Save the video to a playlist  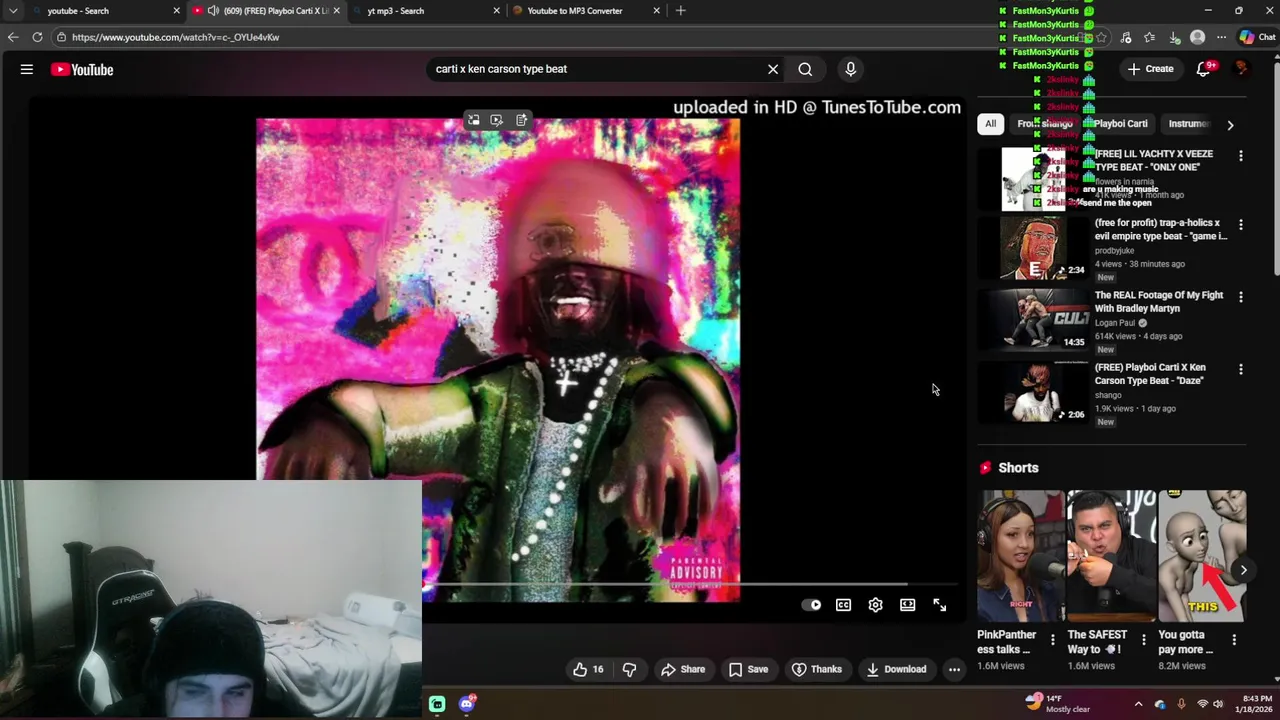coord(748,669)
